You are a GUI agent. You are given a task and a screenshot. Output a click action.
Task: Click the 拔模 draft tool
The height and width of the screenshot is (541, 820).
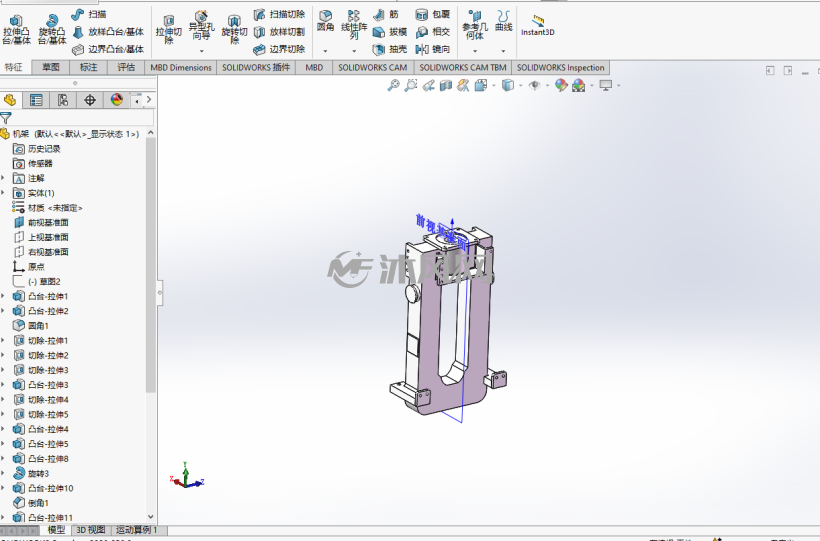tap(390, 32)
